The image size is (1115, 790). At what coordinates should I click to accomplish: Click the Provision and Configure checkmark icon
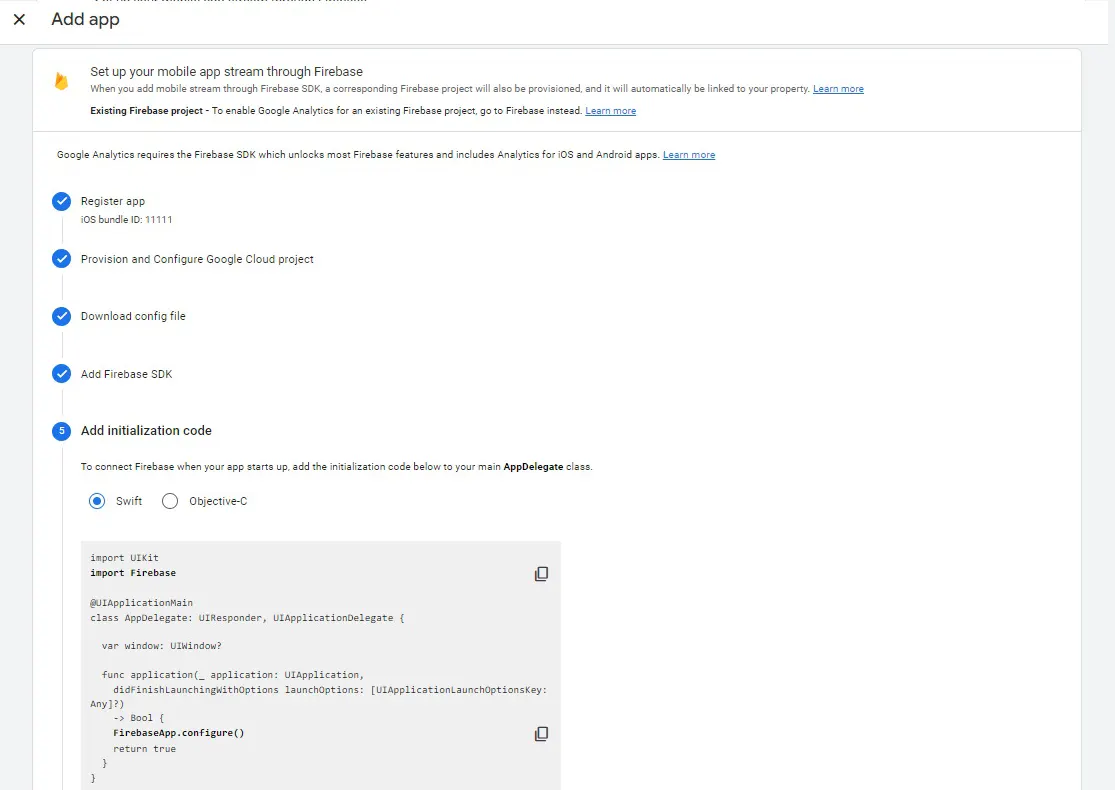coord(62,259)
